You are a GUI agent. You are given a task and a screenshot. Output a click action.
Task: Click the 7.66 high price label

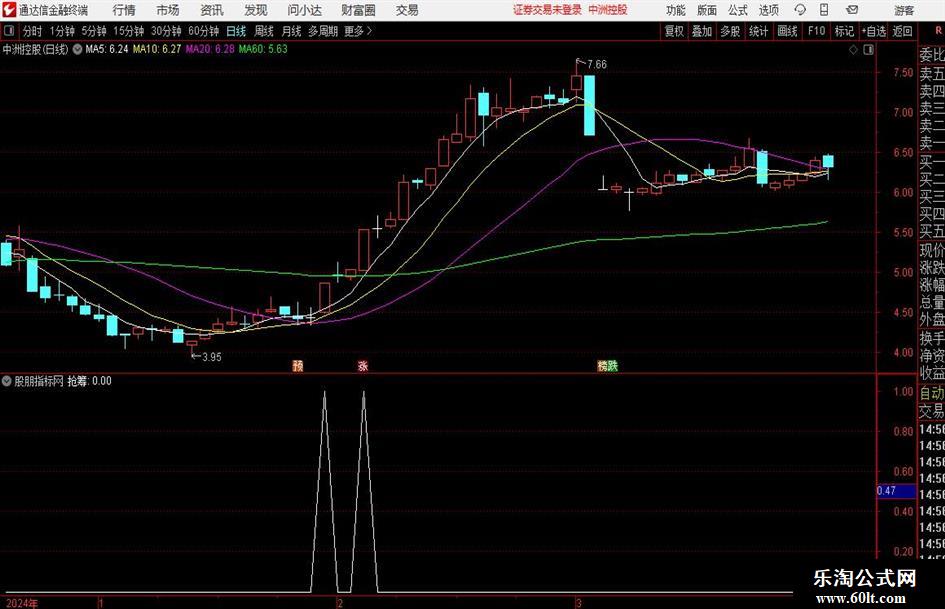(596, 65)
